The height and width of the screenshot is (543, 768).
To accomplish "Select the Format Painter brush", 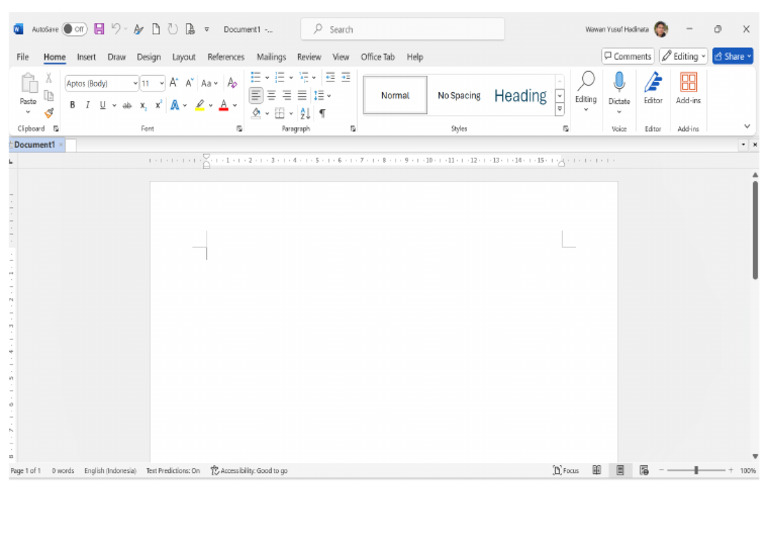I will pos(48,113).
